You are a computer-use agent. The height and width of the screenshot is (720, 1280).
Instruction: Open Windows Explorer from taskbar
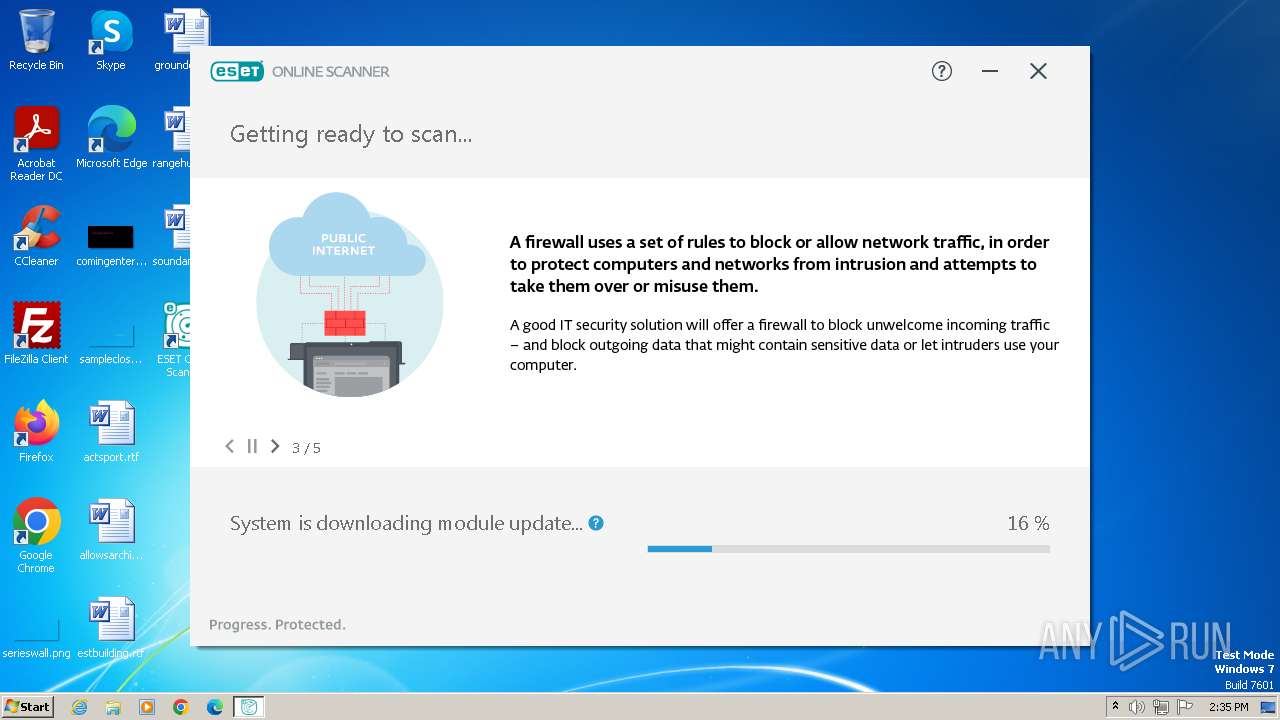point(113,707)
